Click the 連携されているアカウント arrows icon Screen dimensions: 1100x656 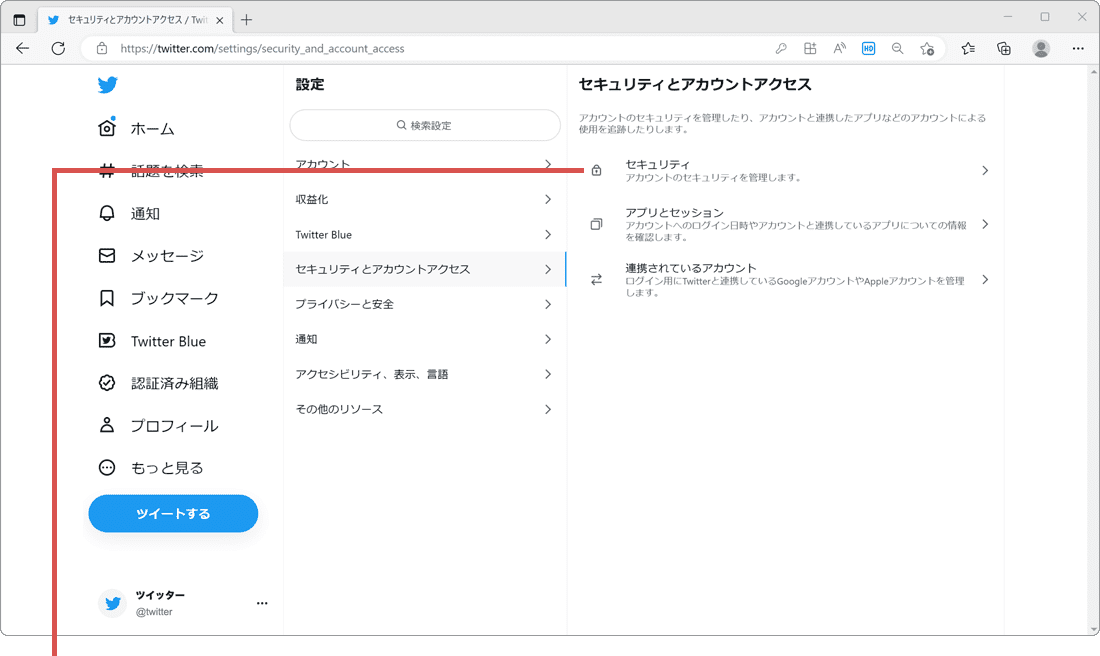[595, 280]
